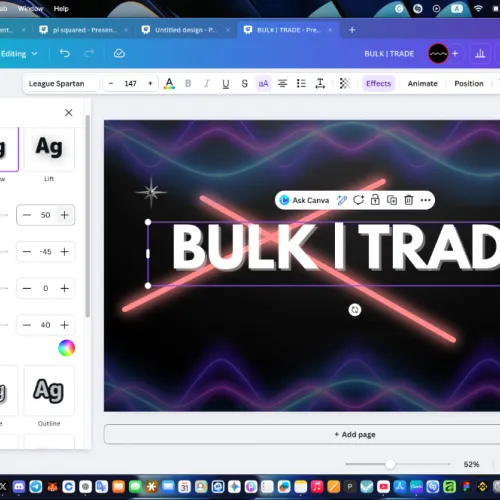
Task: Open the Animate panel
Action: tap(422, 83)
